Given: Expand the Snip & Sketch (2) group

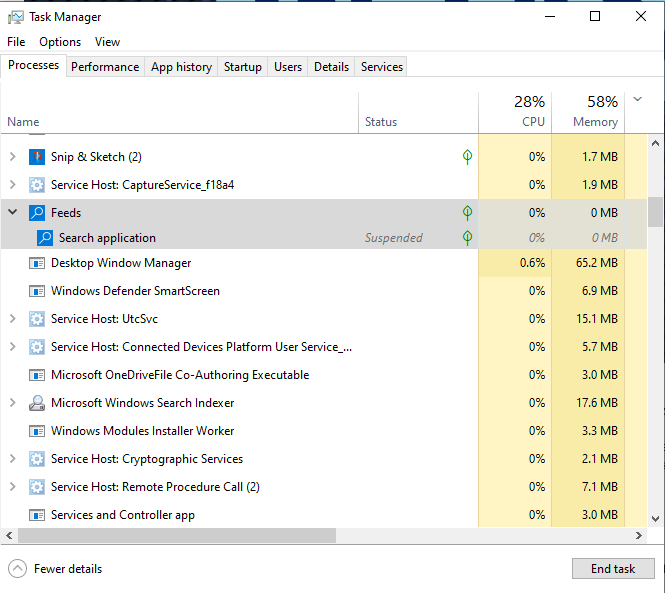Looking at the screenshot, I should (13, 157).
